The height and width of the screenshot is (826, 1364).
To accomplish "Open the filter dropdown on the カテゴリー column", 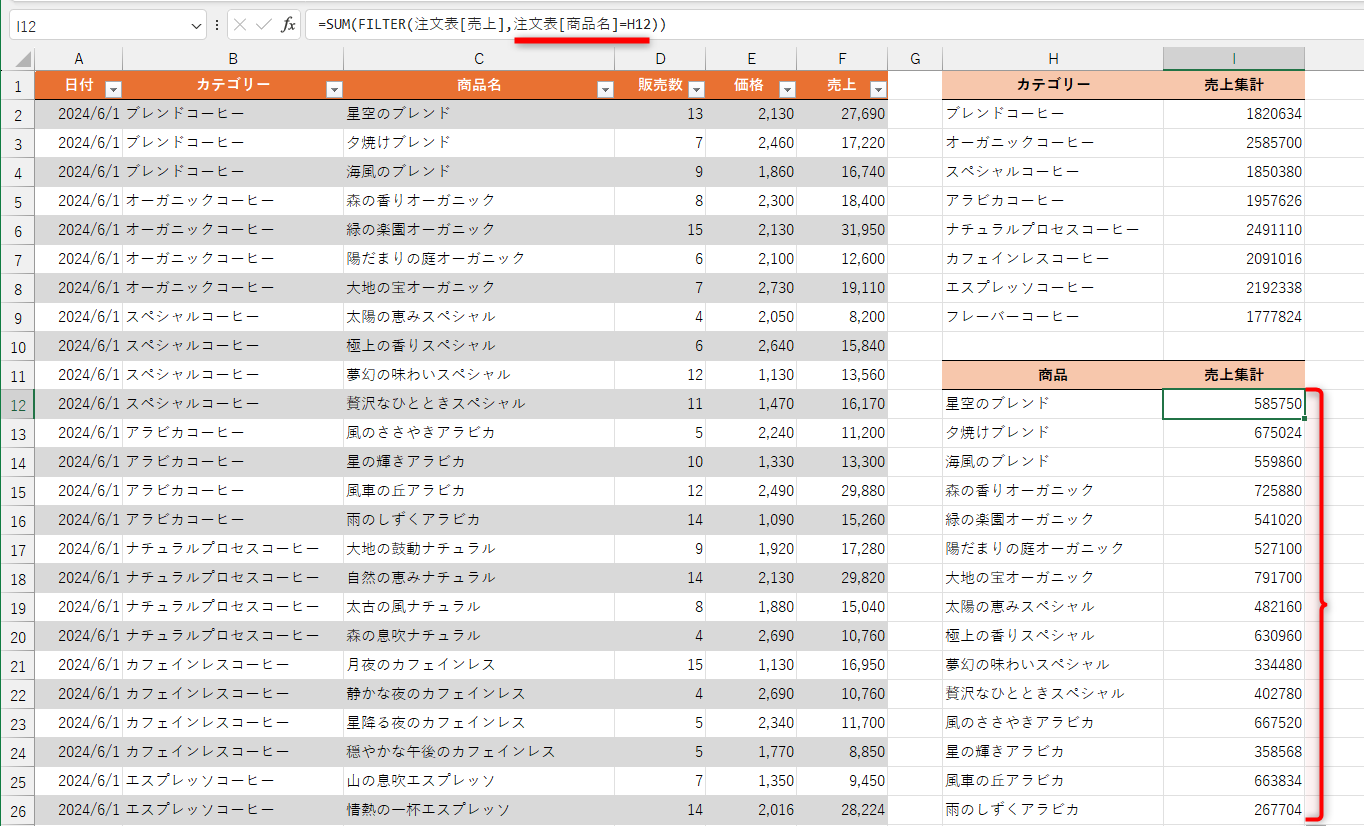I will pos(335,87).
